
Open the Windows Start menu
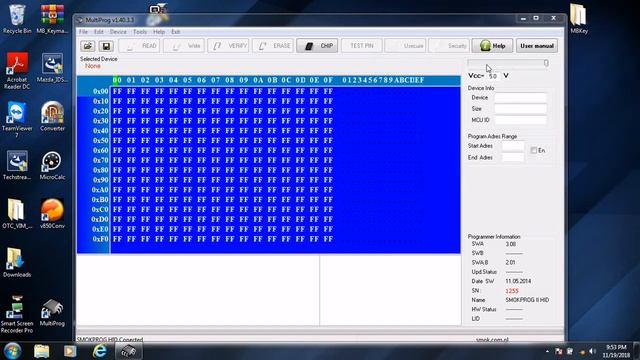coord(12,351)
